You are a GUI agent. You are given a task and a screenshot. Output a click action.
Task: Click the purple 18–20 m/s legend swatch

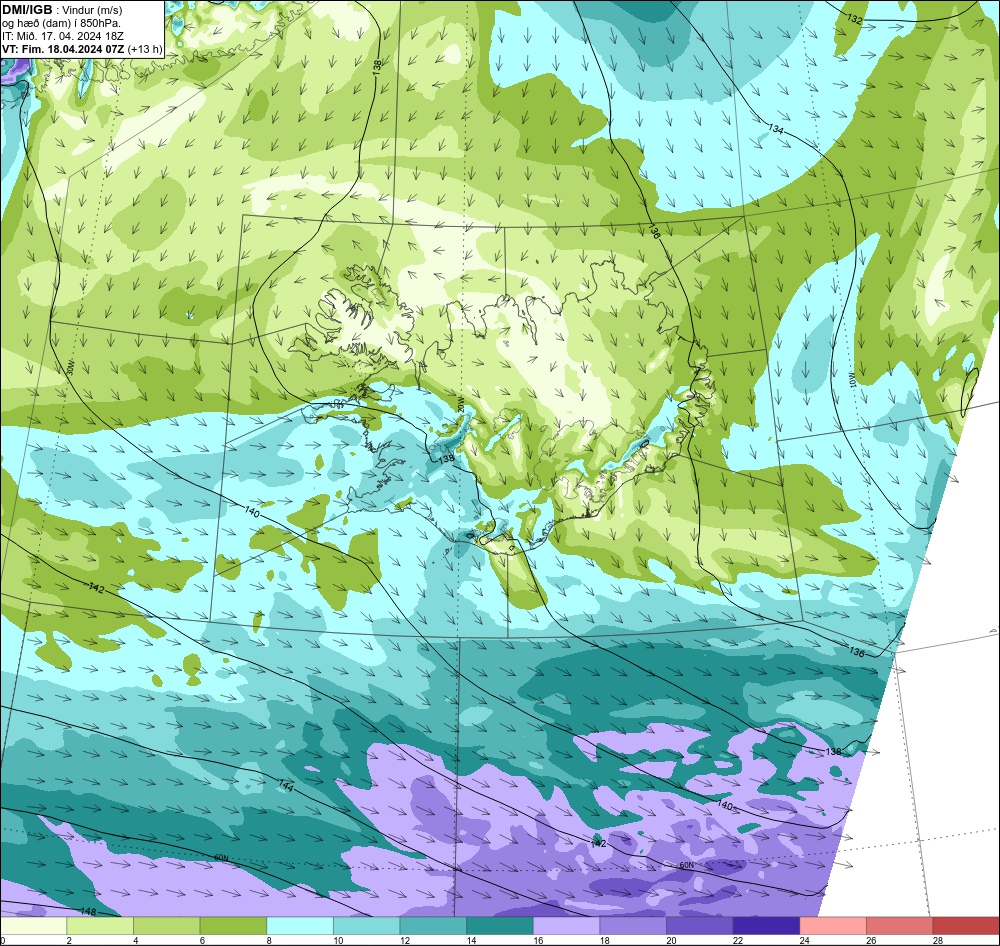pyautogui.click(x=633, y=926)
